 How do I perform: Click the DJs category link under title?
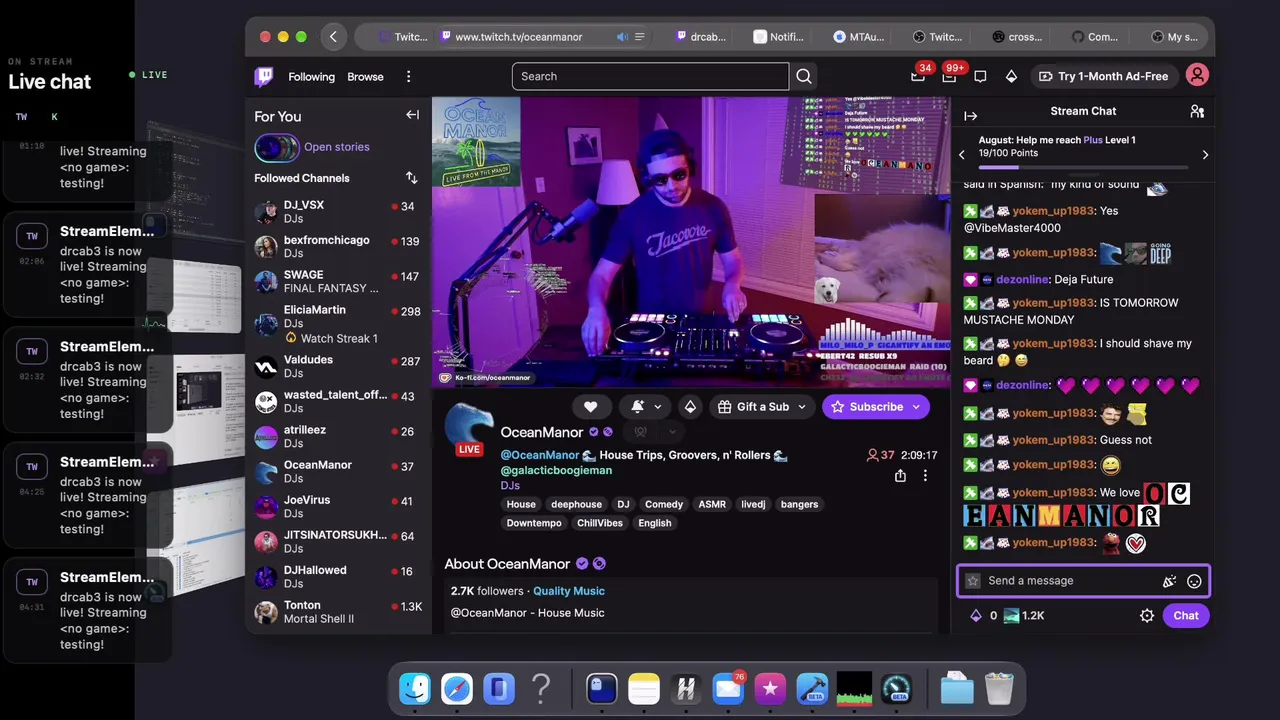click(510, 485)
